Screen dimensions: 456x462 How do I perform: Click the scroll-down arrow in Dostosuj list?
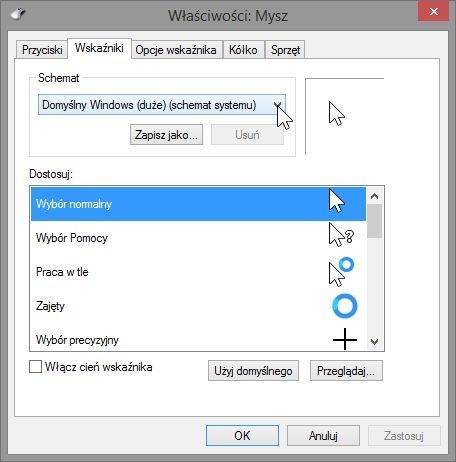point(374,342)
